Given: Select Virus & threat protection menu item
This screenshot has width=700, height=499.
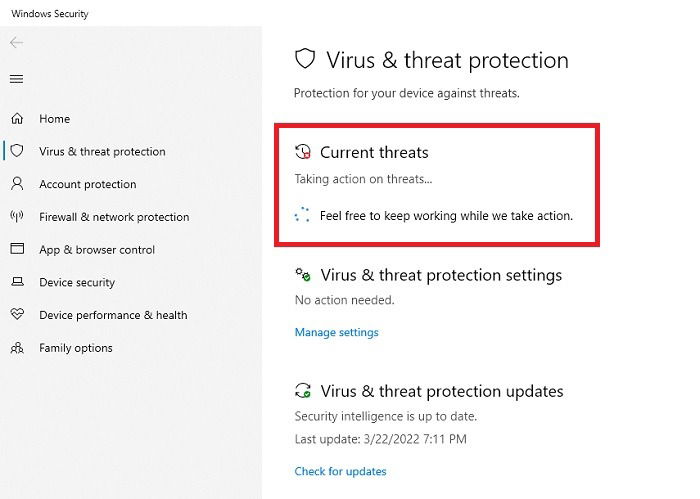Looking at the screenshot, I should (x=102, y=151).
